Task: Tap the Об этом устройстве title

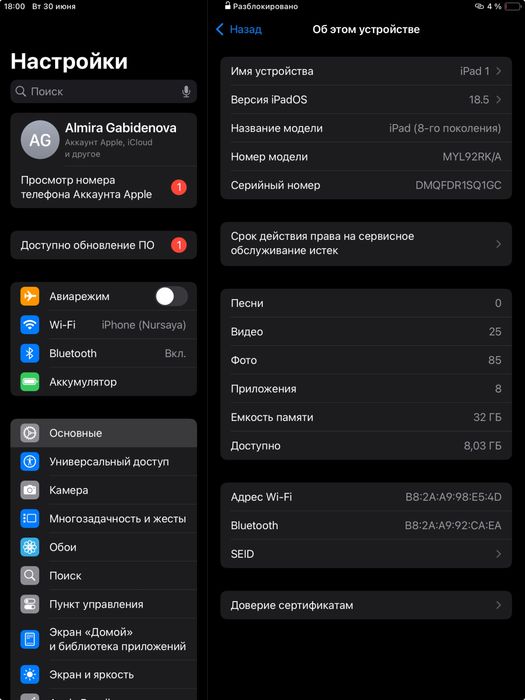Action: [x=366, y=29]
